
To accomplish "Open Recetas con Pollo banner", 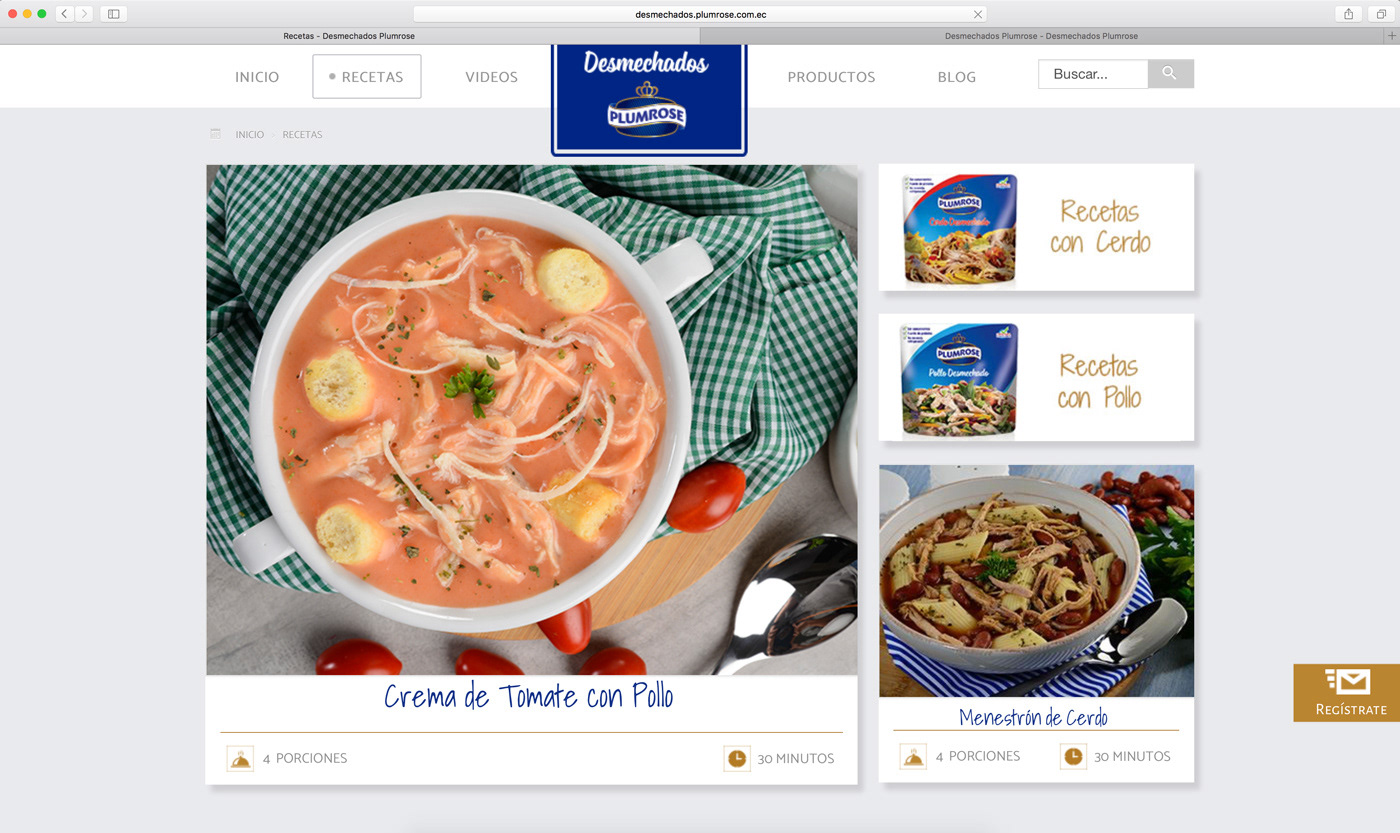I will click(1036, 378).
